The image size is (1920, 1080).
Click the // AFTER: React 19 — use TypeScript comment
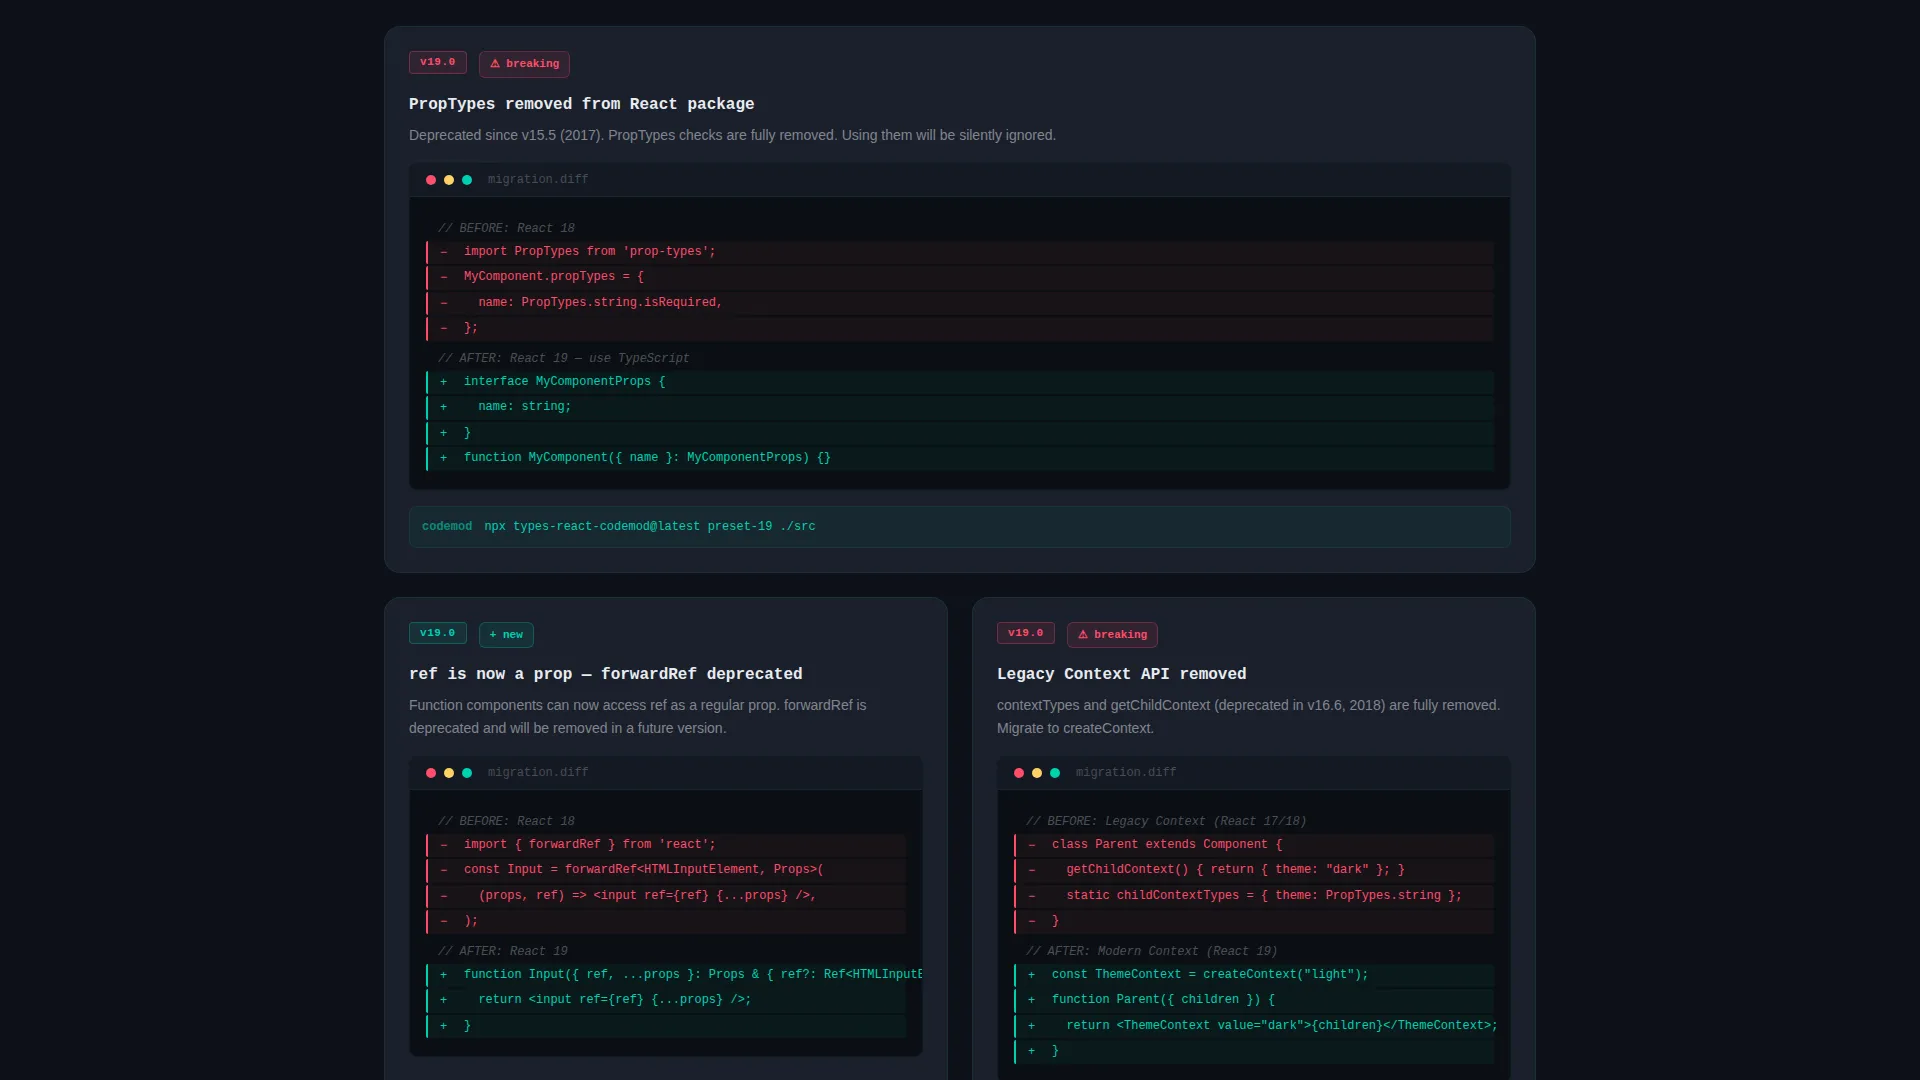pyautogui.click(x=563, y=359)
